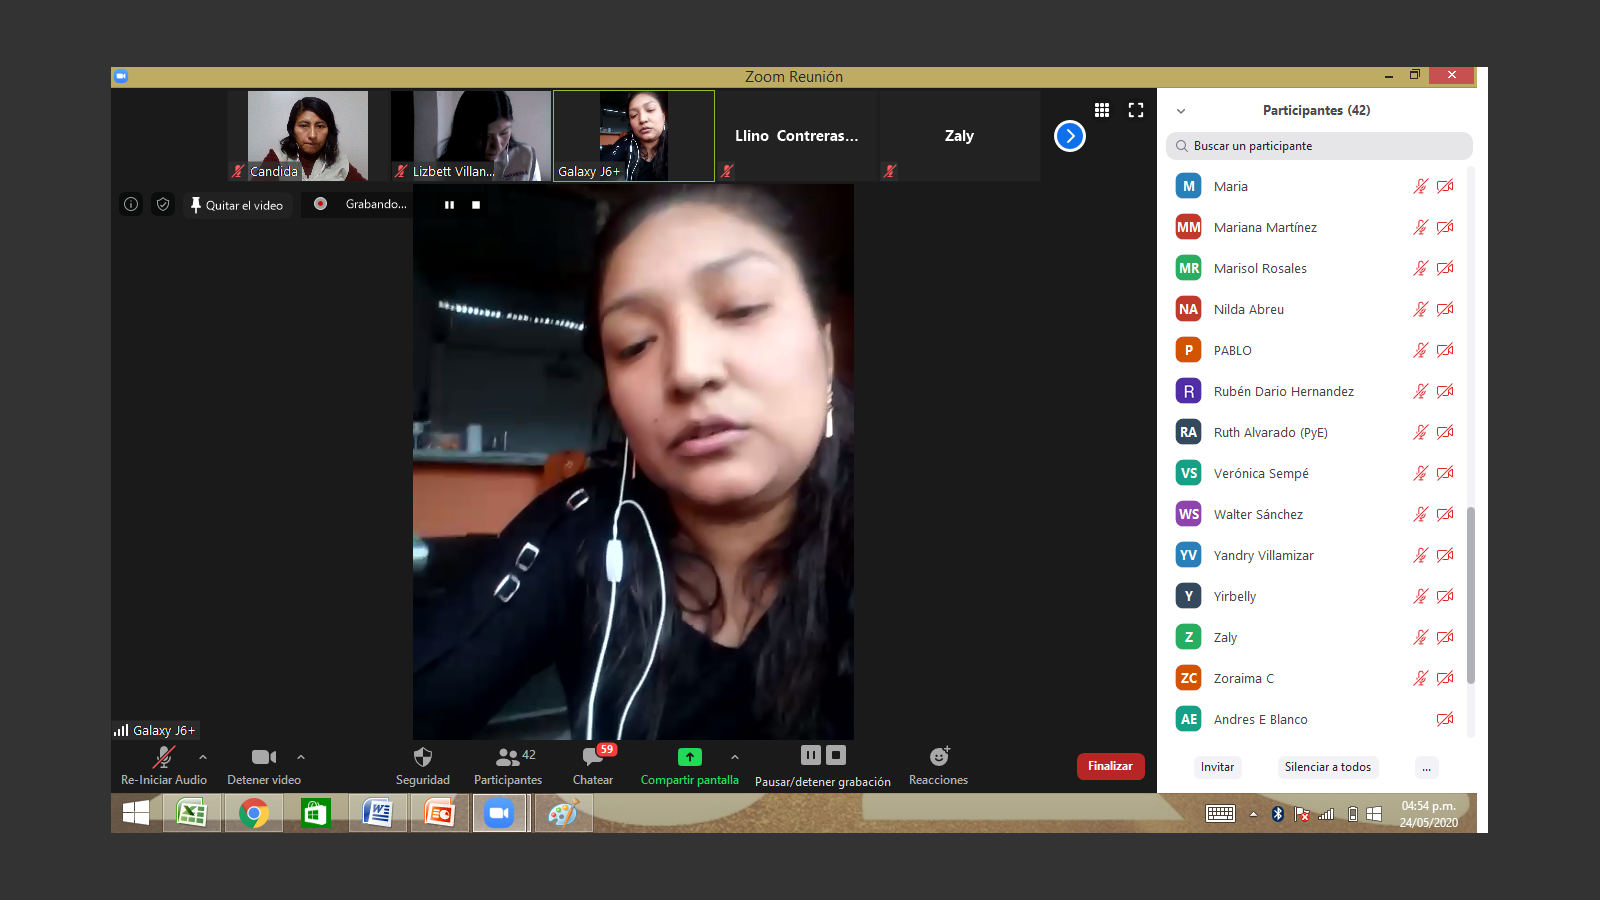Pause recording in top-left indicator

(449, 205)
